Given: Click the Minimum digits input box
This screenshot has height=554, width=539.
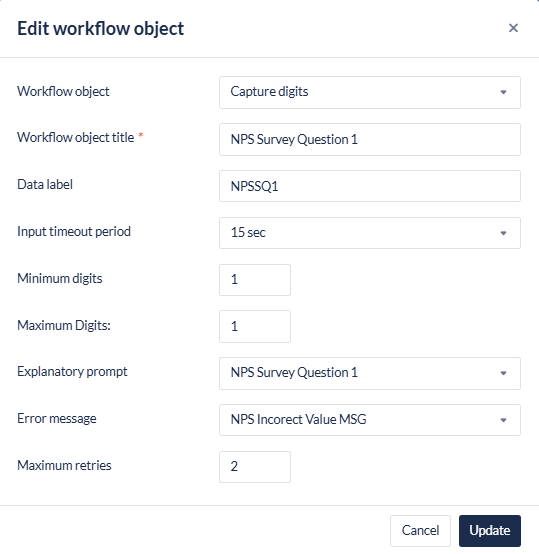Looking at the screenshot, I should click(x=255, y=280).
